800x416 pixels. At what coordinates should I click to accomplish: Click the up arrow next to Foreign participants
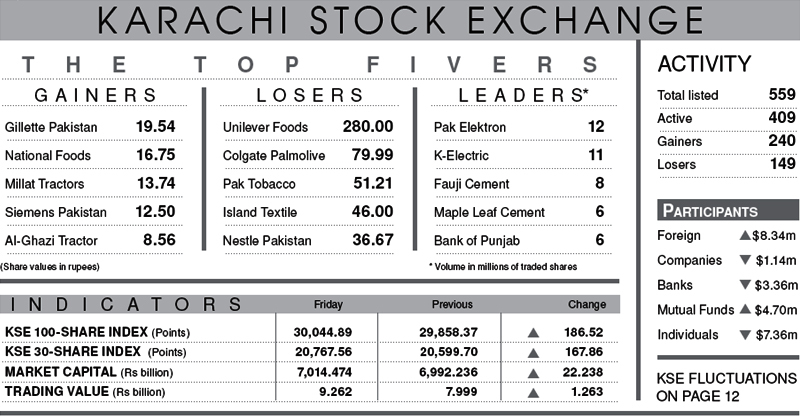[x=744, y=236]
